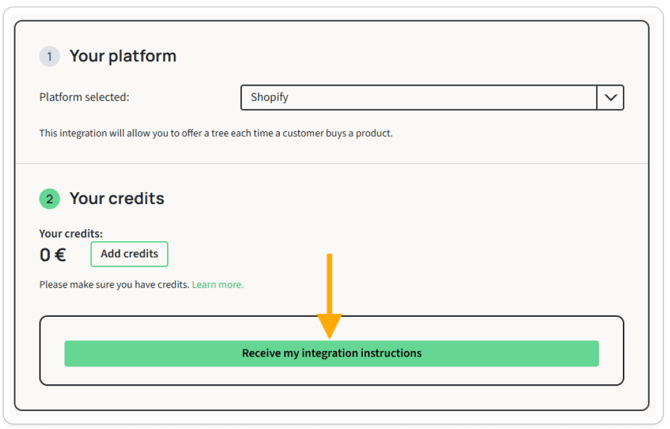The height and width of the screenshot is (429, 670).
Task: Click the divider line between the two sections
Action: [331, 163]
